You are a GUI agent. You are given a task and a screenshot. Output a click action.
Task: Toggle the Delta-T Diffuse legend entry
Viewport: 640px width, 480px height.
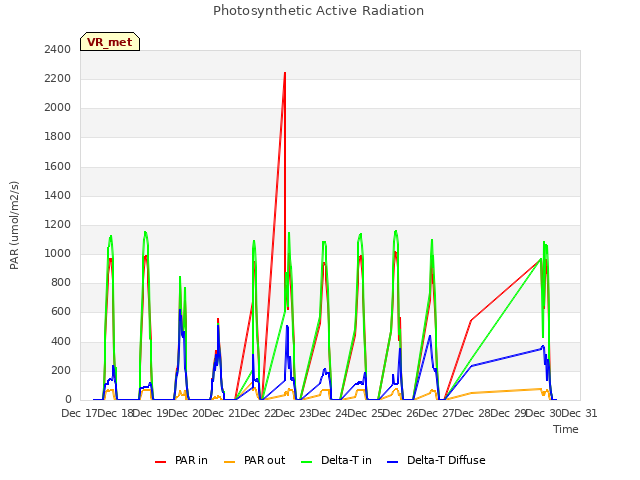coord(436,460)
